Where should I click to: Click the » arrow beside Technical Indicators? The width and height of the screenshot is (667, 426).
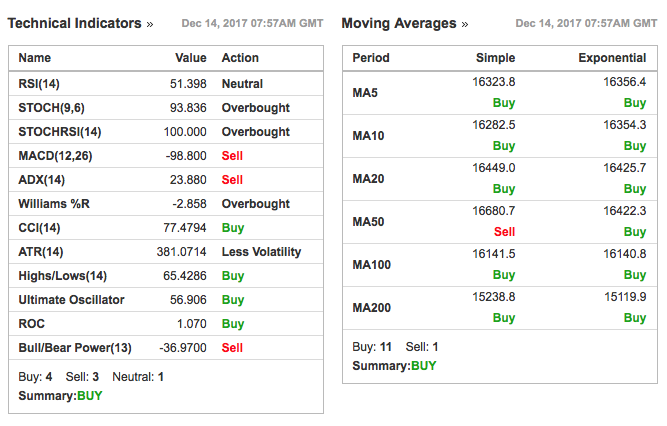pyautogui.click(x=150, y=24)
